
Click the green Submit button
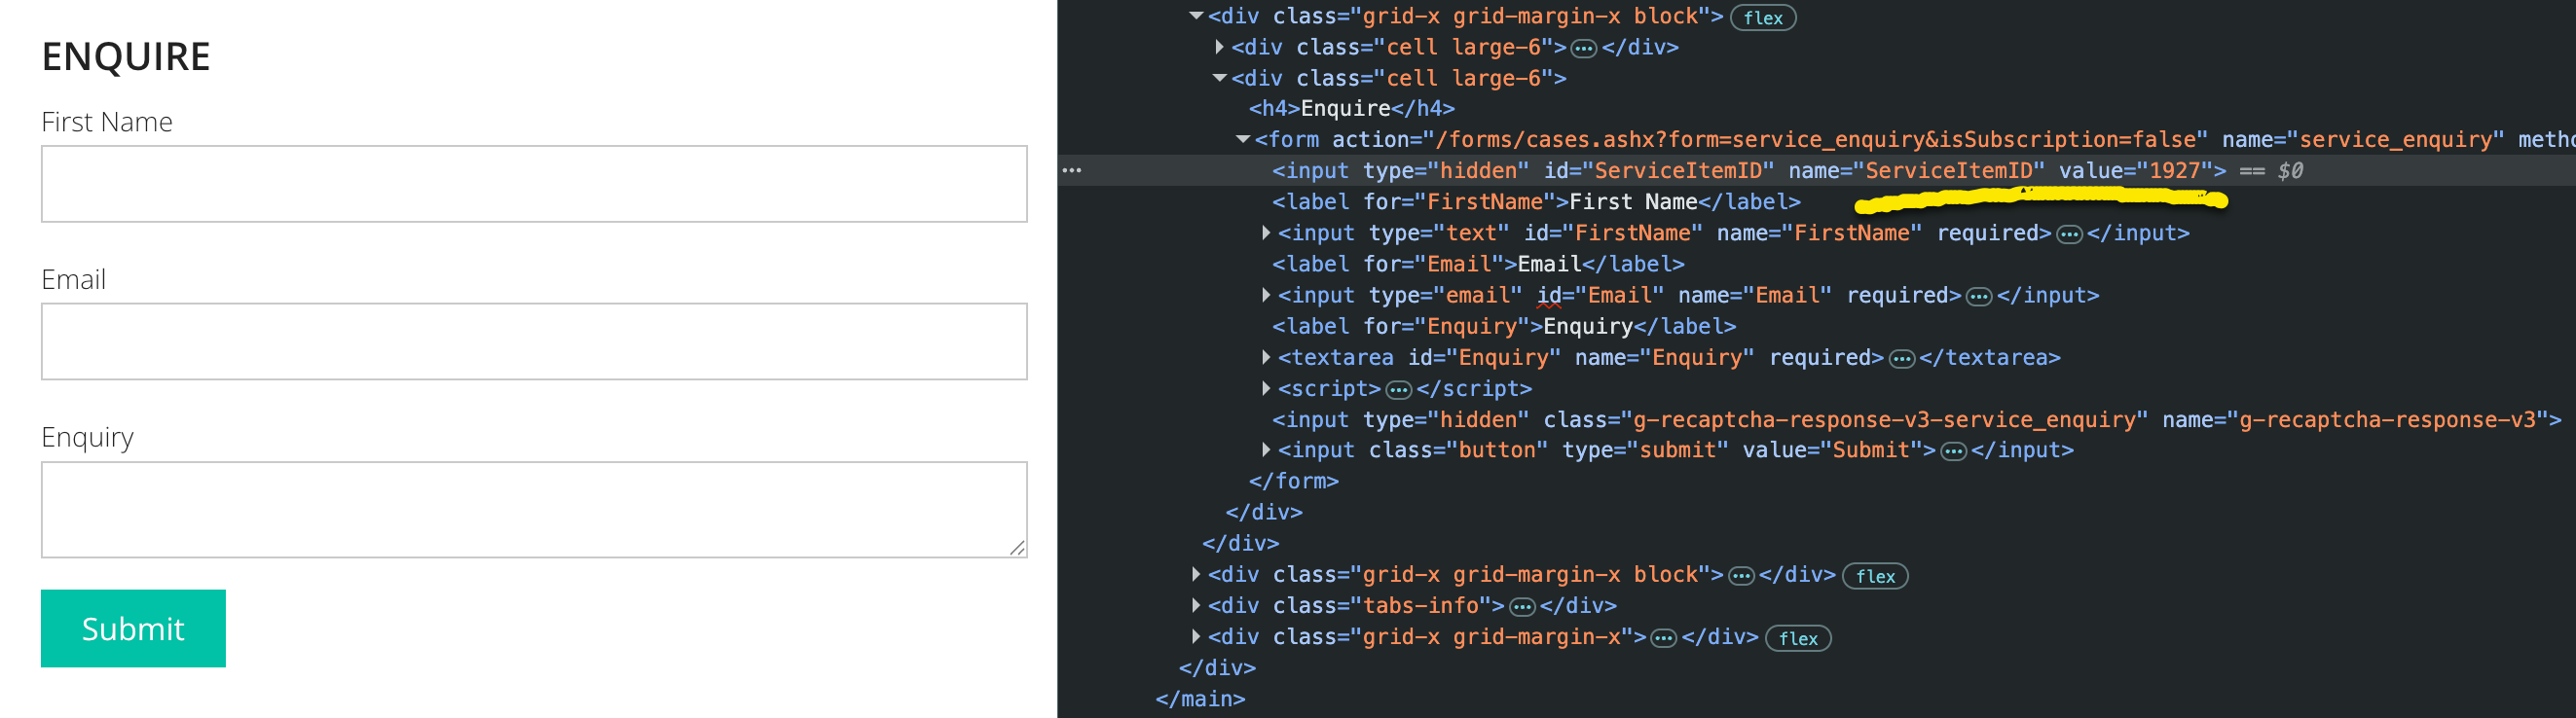[133, 628]
